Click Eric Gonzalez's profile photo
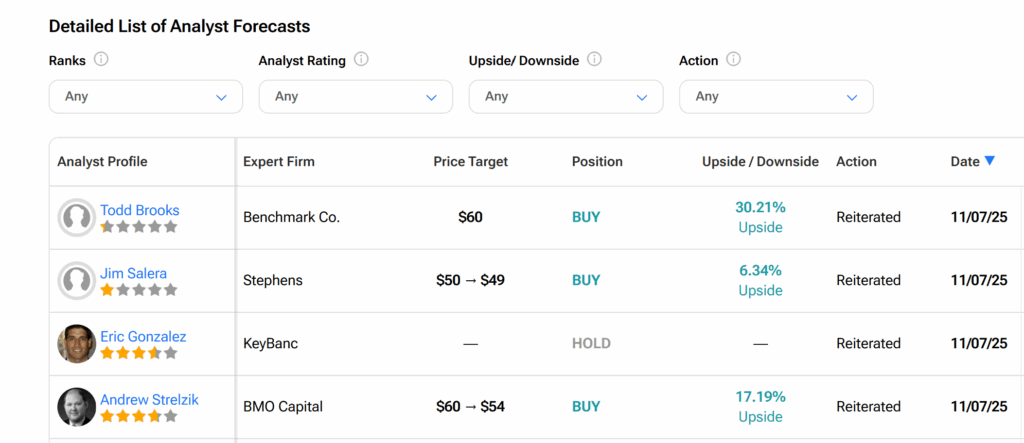Screen dimensions: 1024x443 tap(77, 344)
